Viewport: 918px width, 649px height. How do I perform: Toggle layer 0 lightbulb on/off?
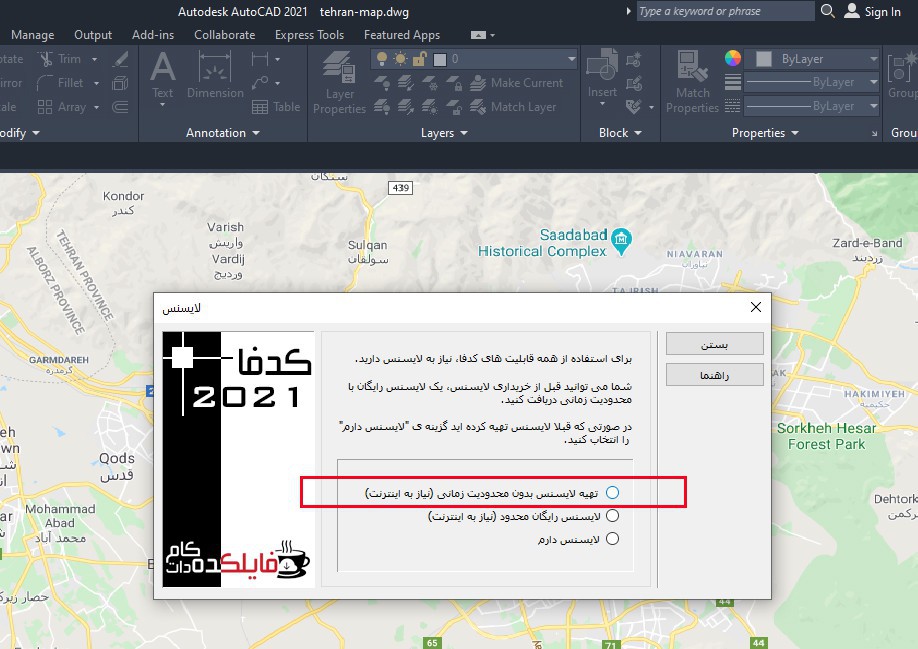pos(382,59)
